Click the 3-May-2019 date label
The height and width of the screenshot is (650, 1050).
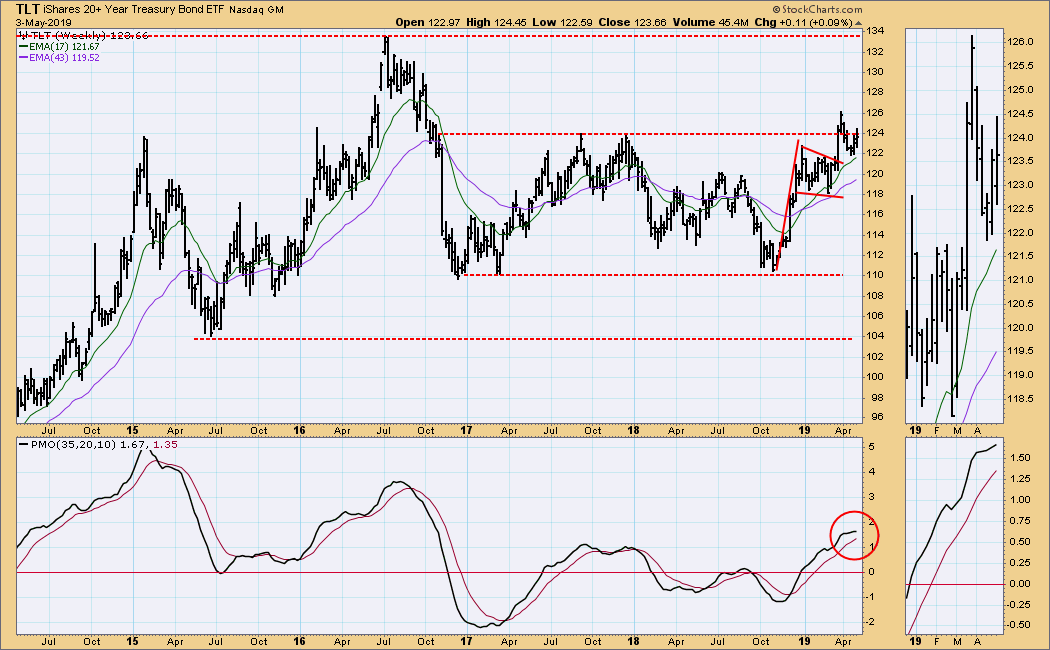[x=33, y=22]
